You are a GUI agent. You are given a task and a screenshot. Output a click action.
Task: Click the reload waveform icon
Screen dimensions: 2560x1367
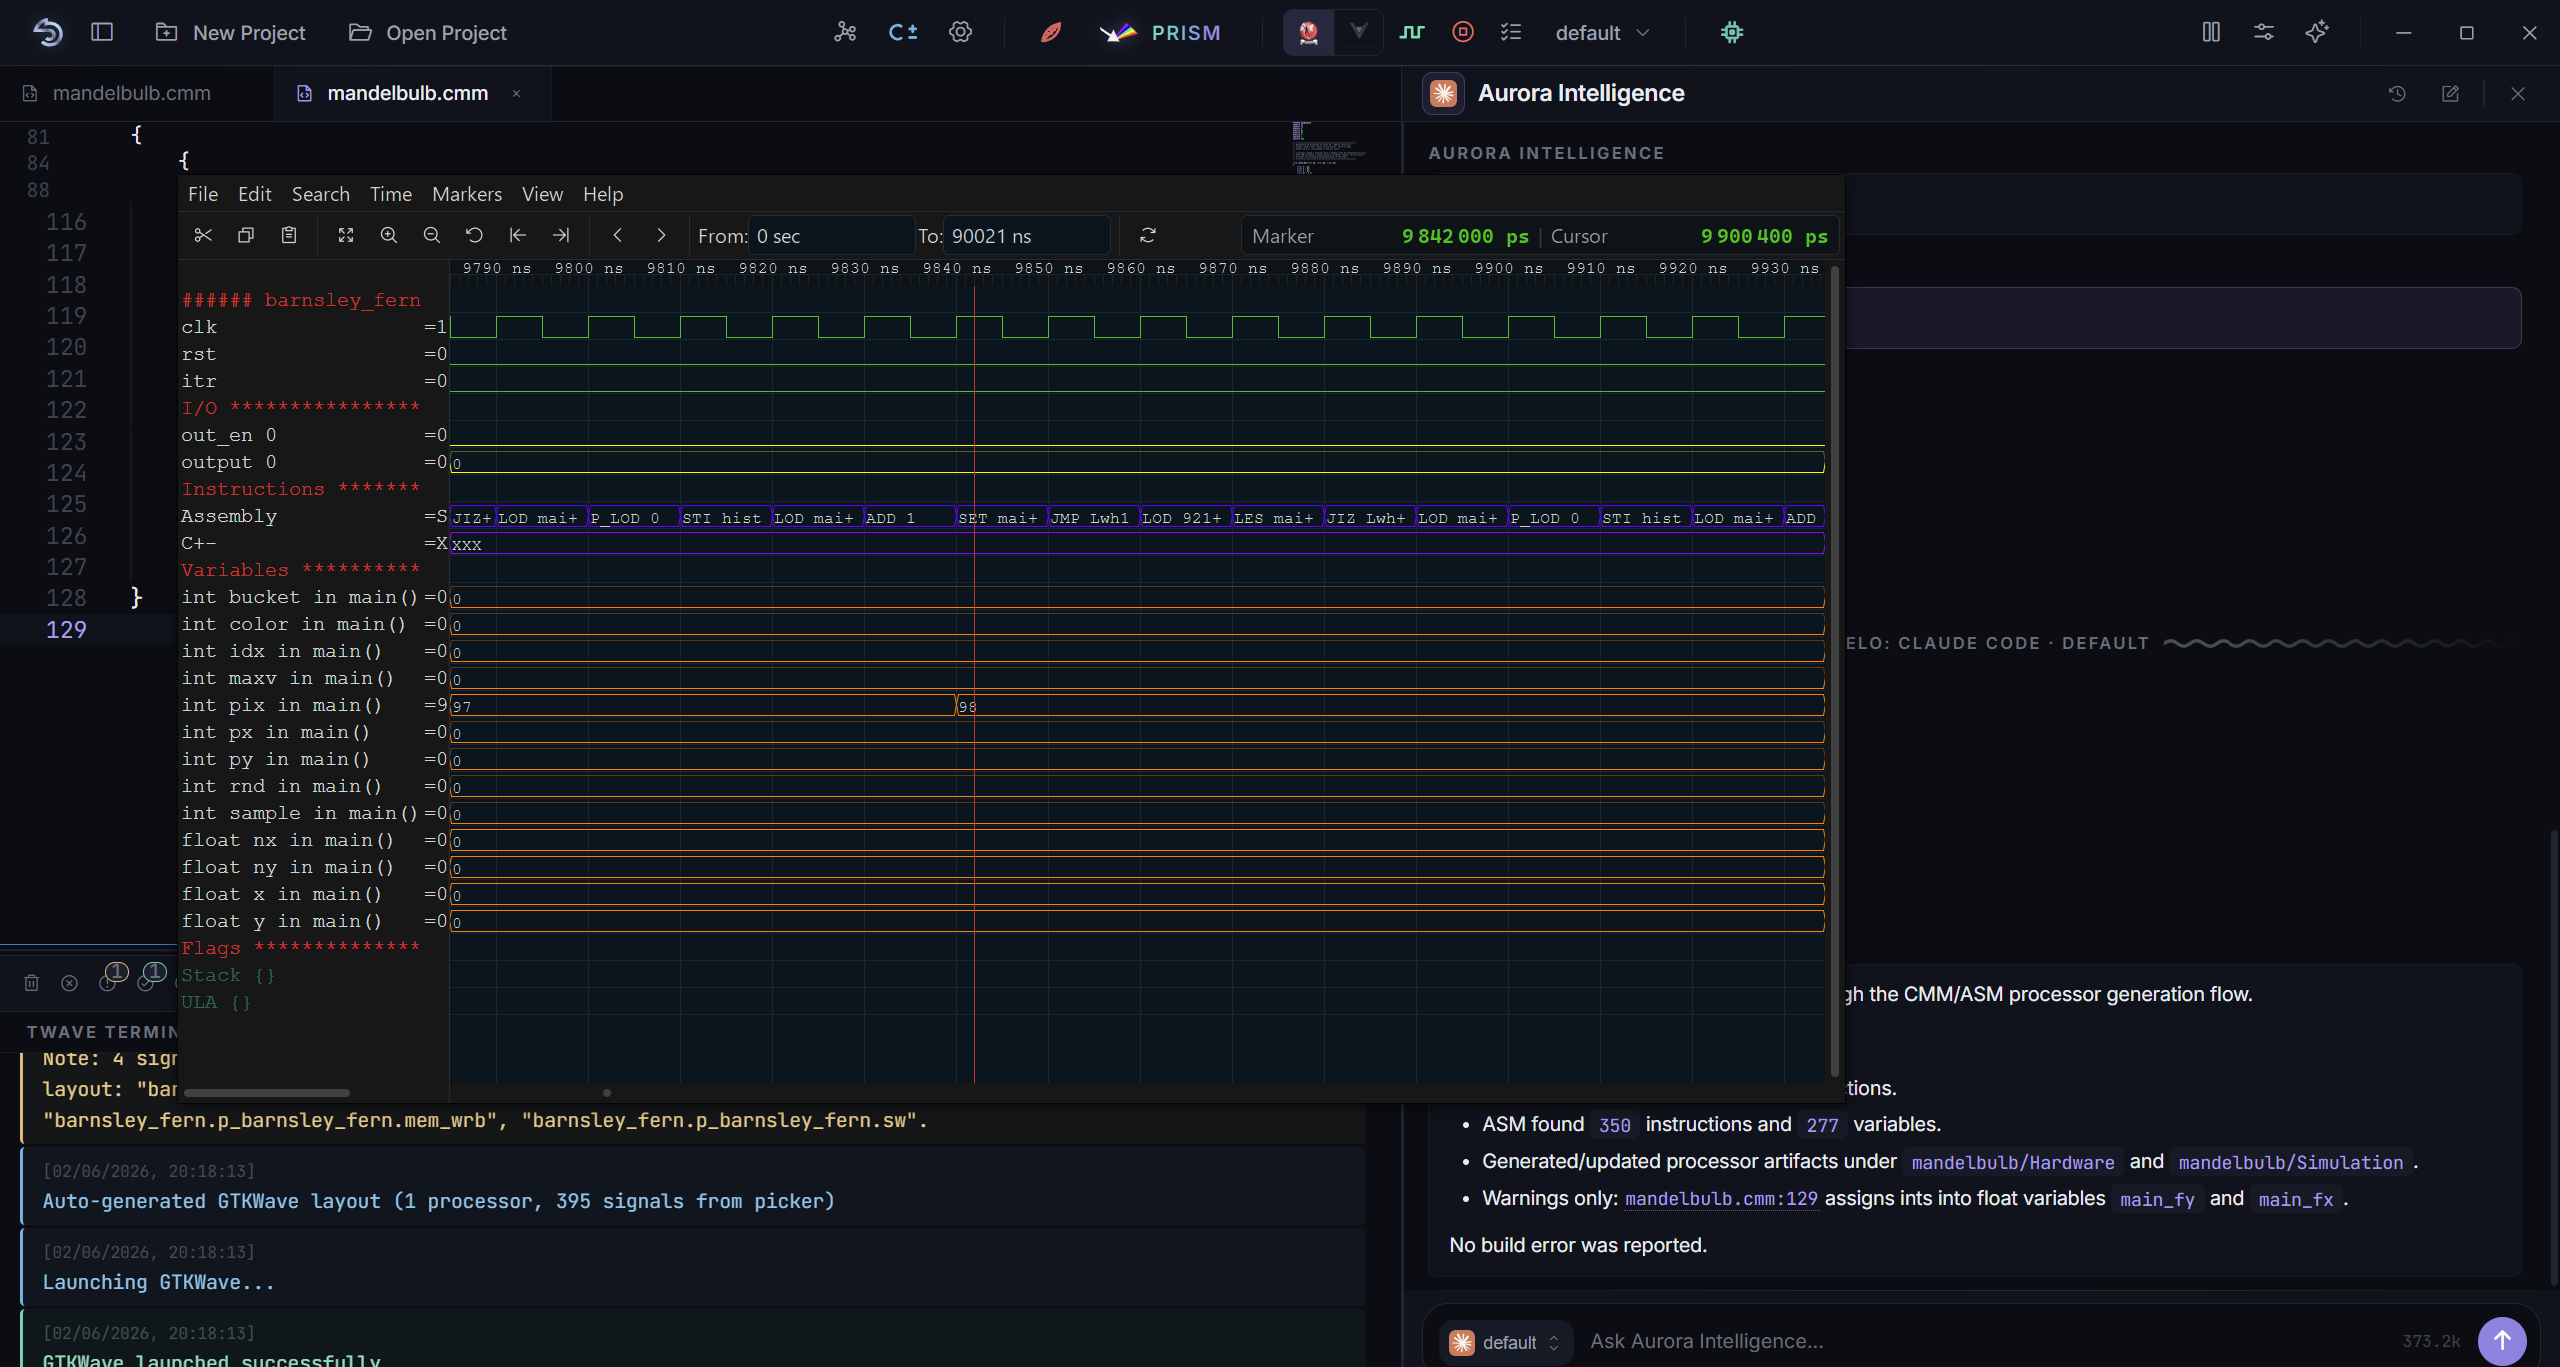point(1148,235)
